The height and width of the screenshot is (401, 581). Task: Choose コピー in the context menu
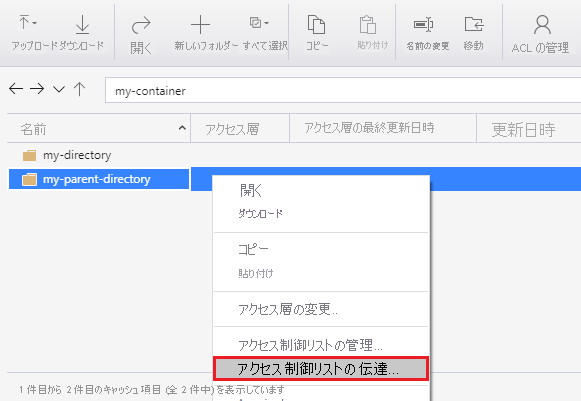(x=253, y=249)
